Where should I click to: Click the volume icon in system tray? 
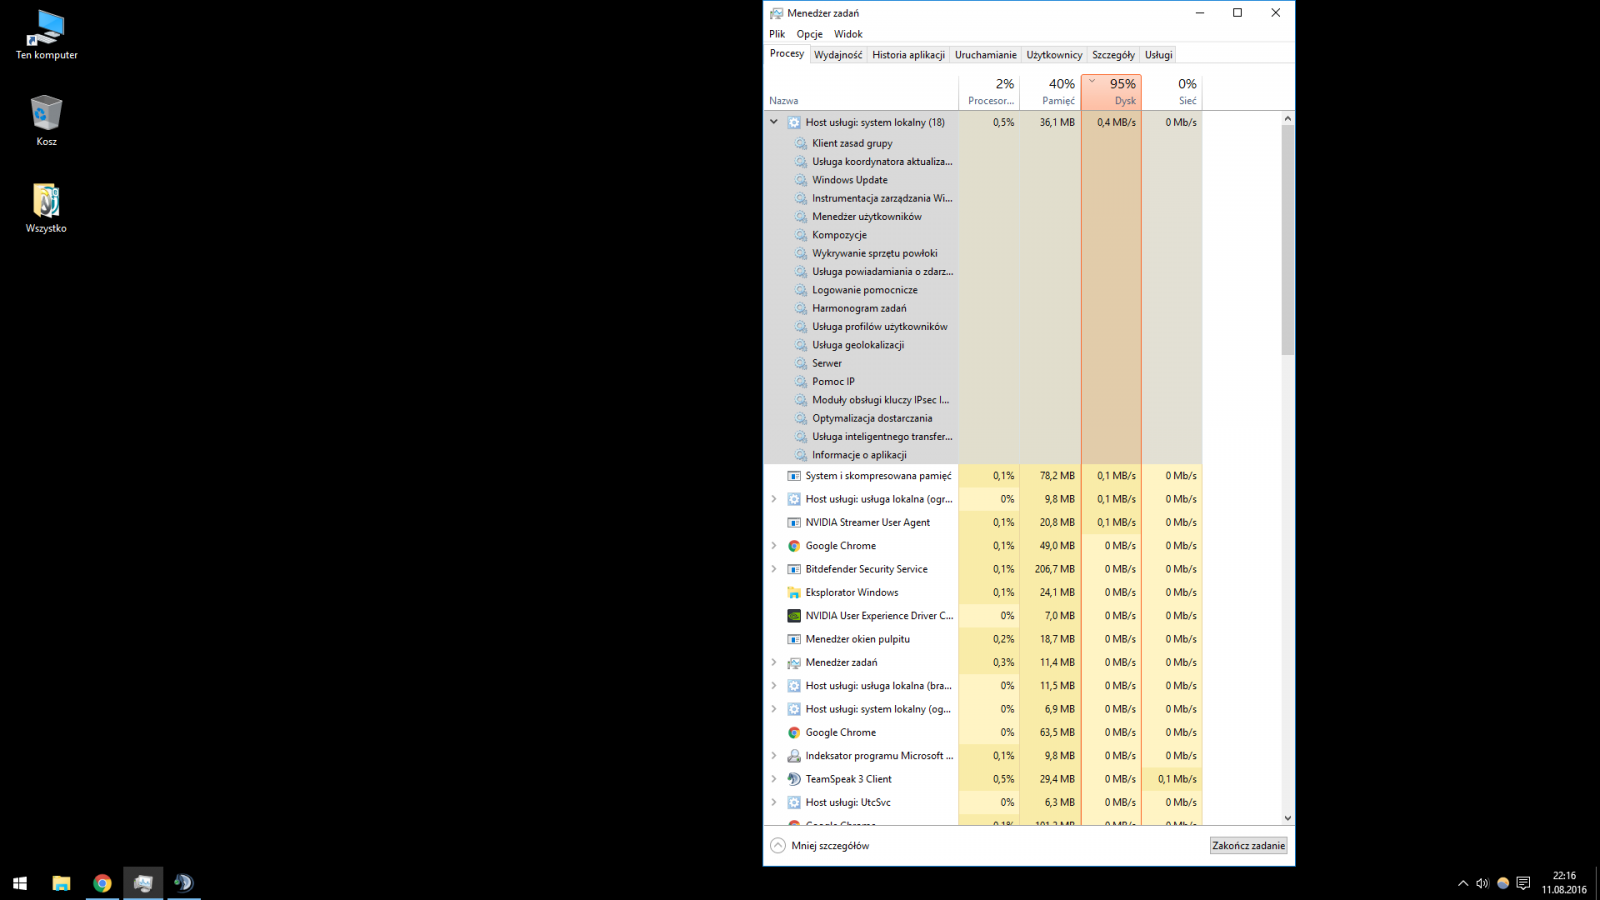click(x=1482, y=883)
